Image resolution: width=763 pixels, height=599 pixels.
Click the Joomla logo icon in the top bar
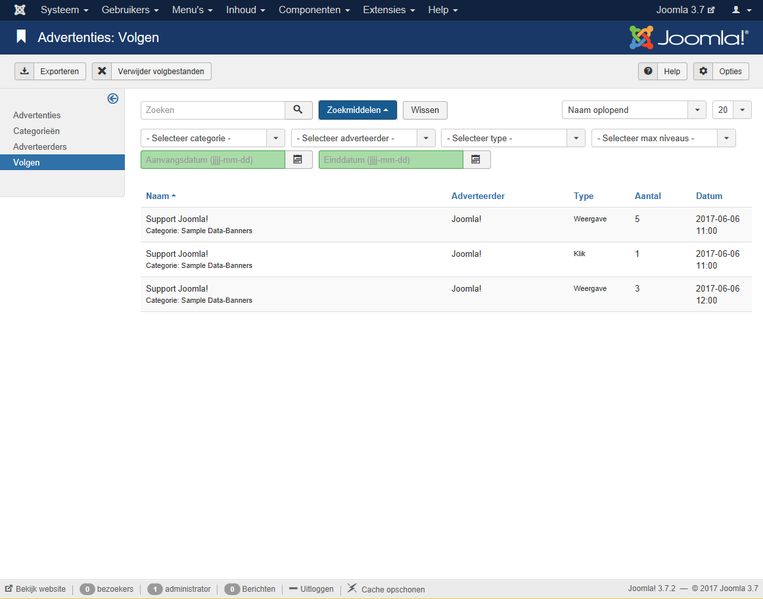19,10
